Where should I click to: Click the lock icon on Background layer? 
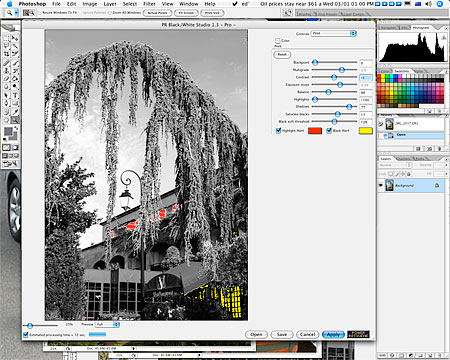pyautogui.click(x=437, y=185)
